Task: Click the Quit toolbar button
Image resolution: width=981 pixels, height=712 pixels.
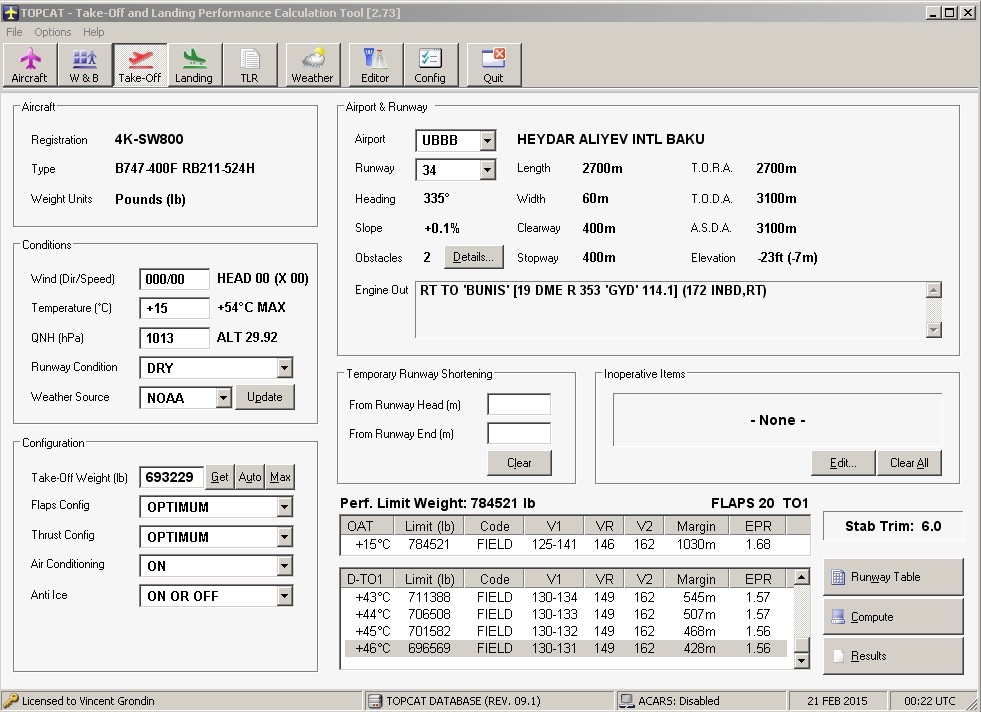Action: click(x=493, y=64)
